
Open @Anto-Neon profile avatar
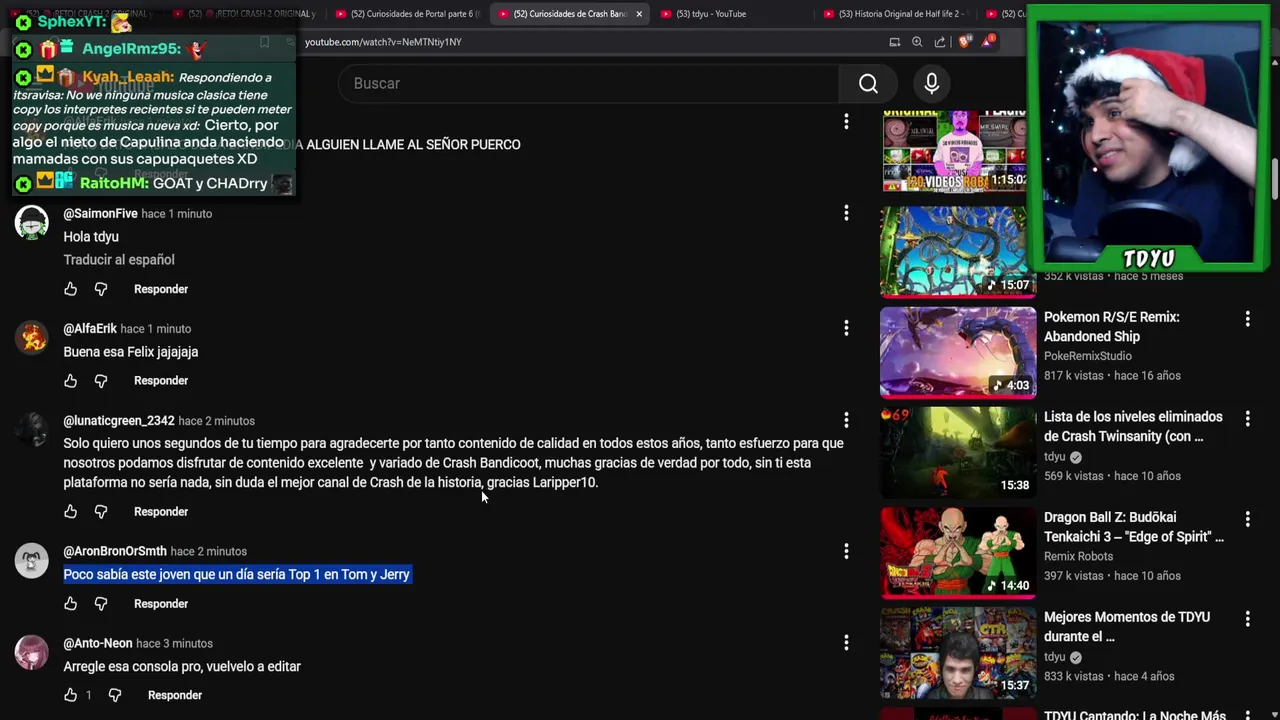[x=31, y=653]
